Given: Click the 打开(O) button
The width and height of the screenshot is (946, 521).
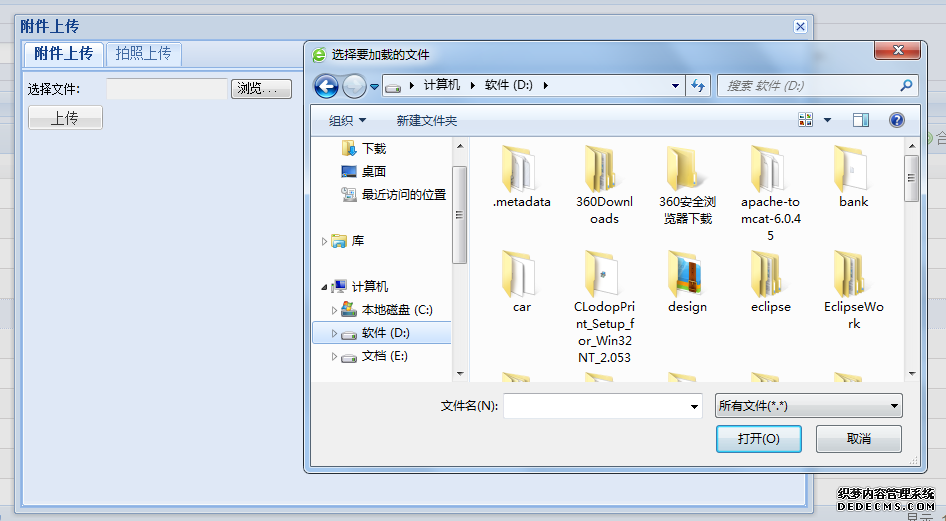Looking at the screenshot, I should point(758,438).
